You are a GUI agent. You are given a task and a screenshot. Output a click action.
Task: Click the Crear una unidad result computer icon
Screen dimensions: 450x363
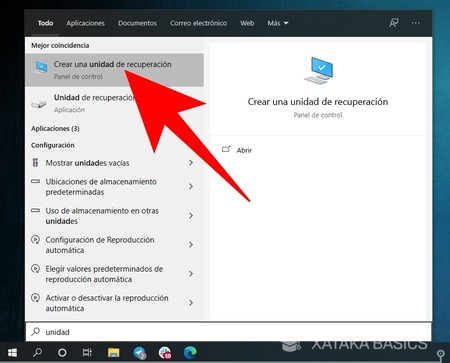click(40, 68)
